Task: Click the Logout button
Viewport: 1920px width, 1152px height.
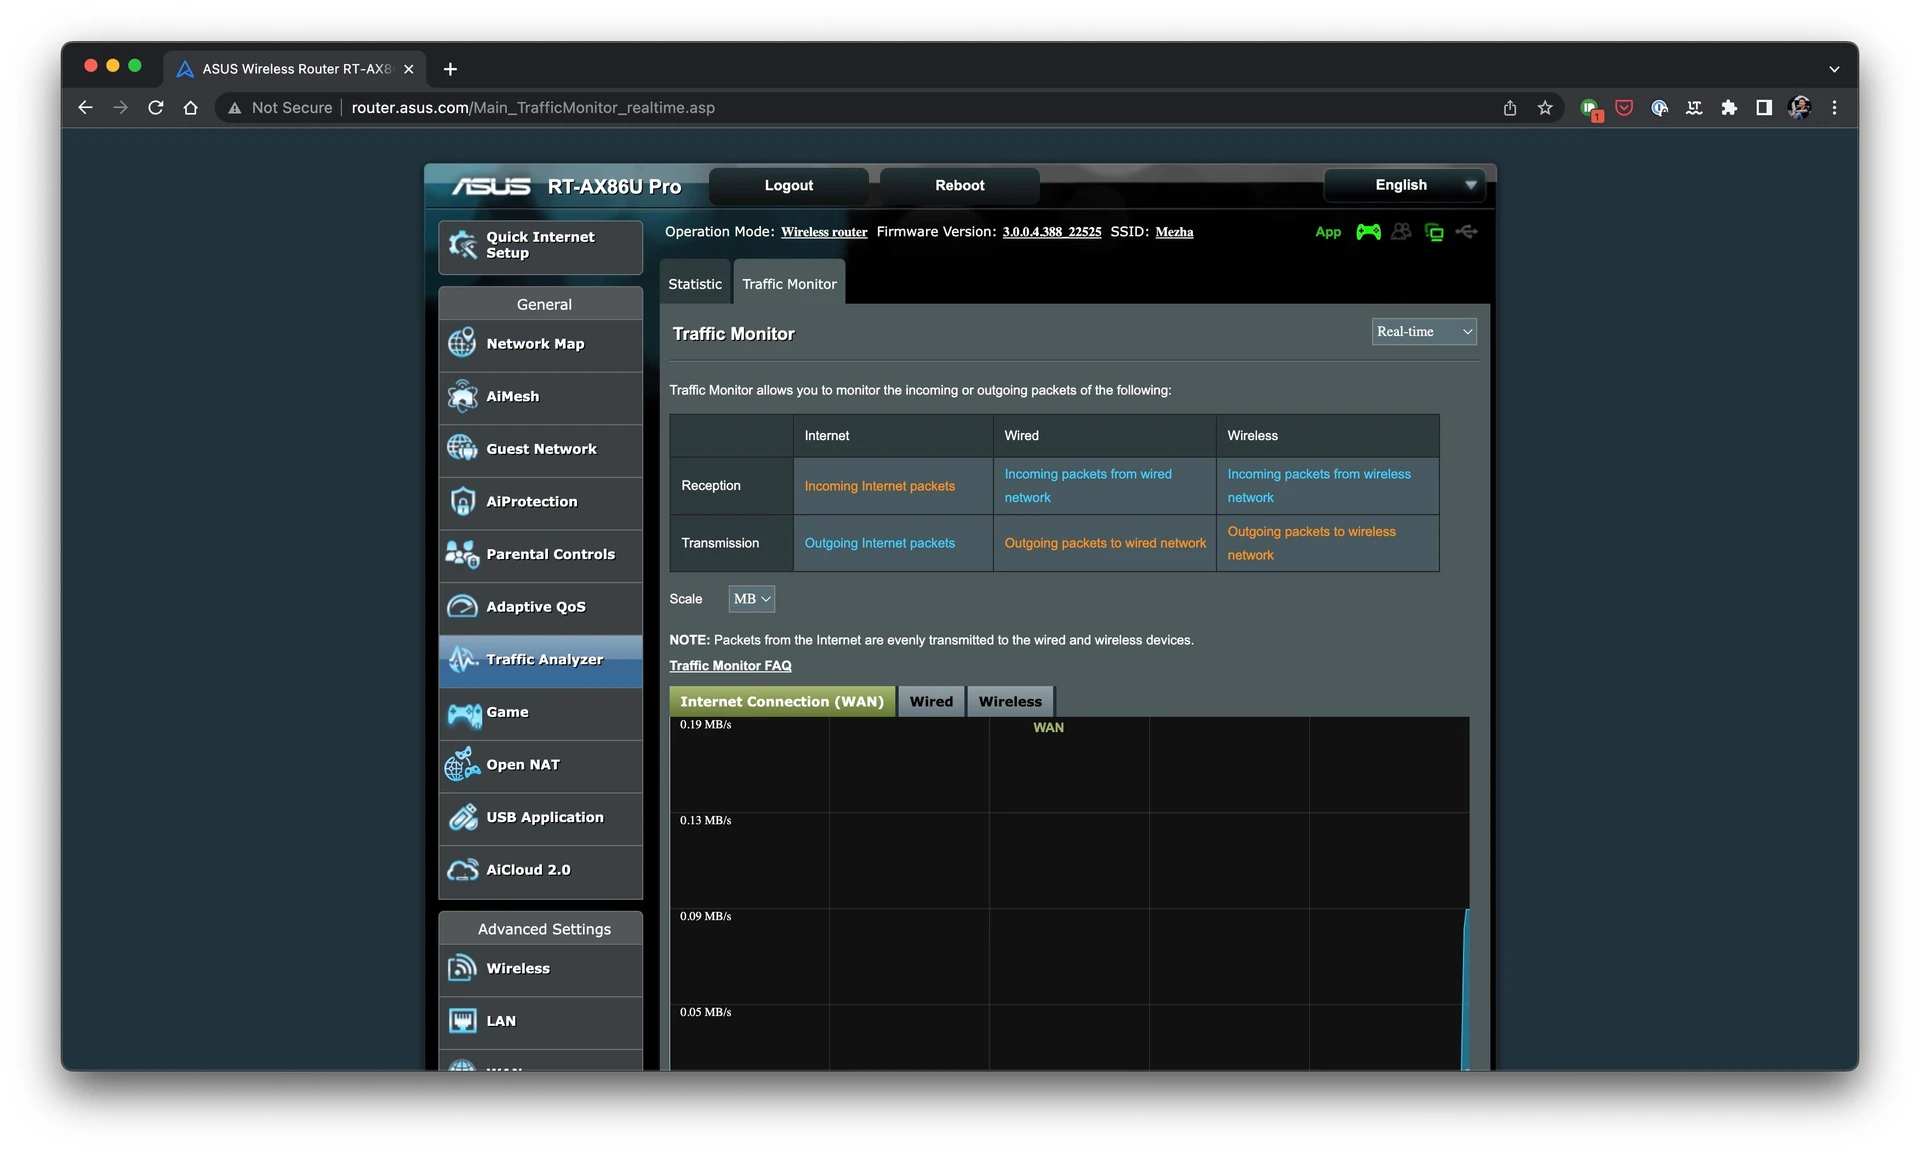Action: click(789, 186)
